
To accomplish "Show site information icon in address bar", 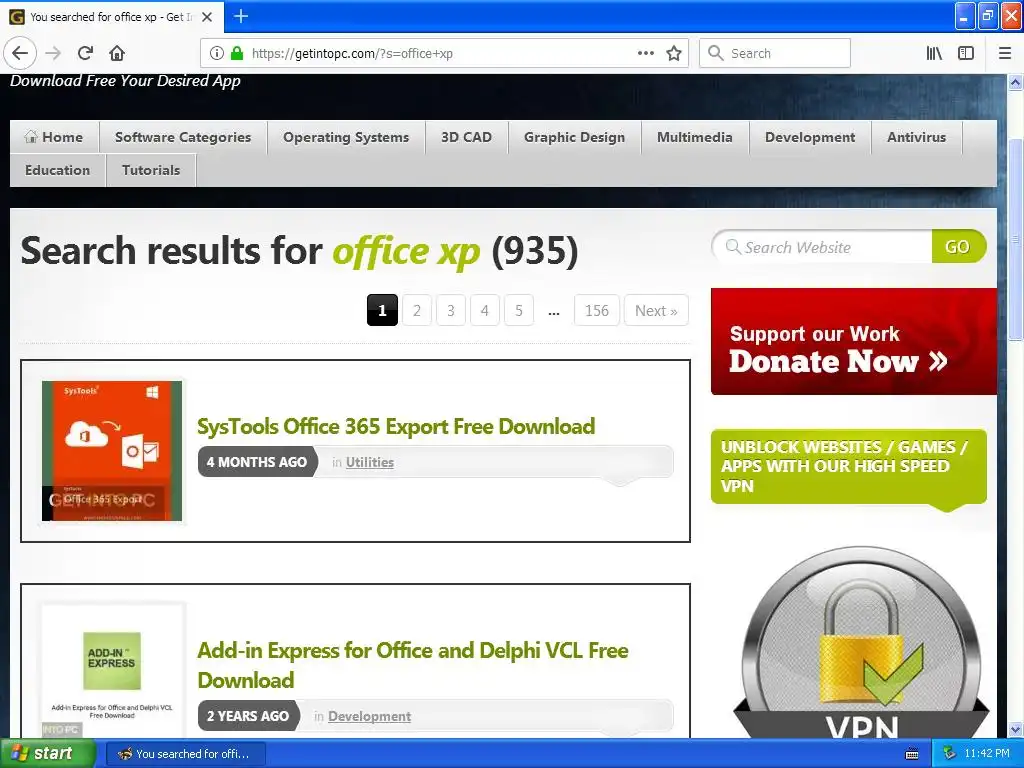I will click(216, 54).
